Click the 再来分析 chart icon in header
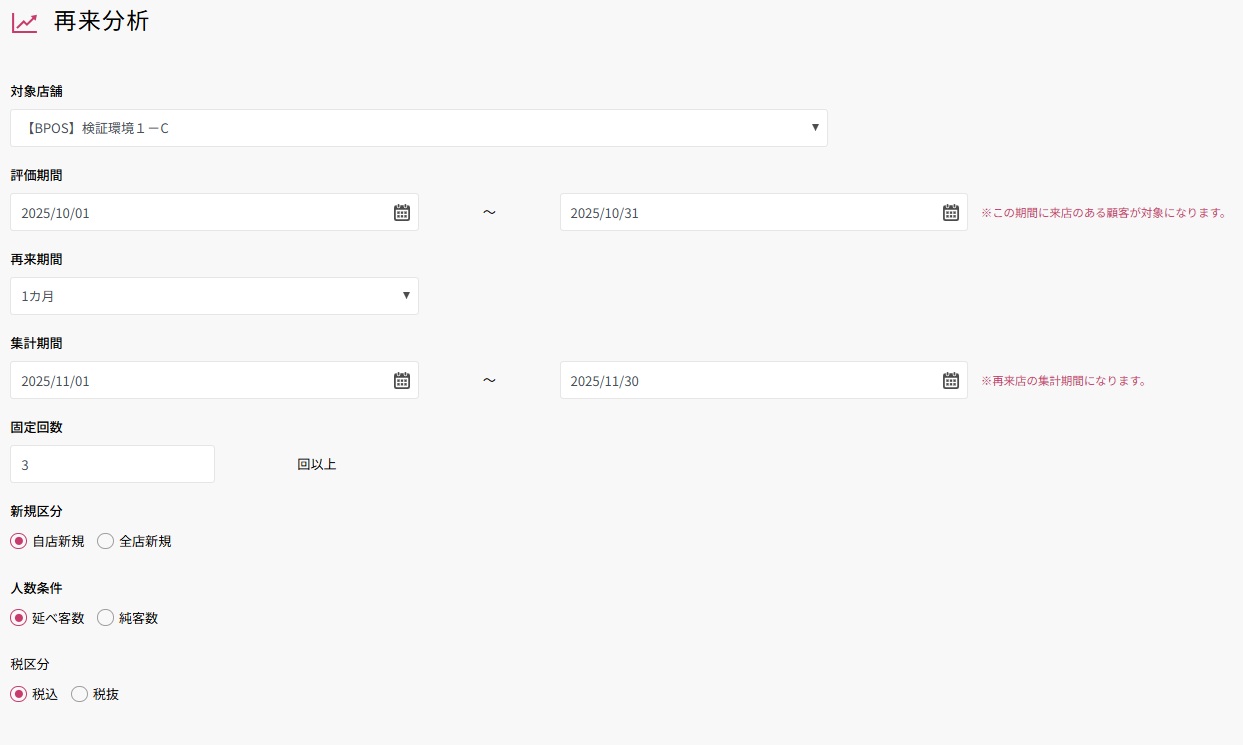 (x=25, y=22)
